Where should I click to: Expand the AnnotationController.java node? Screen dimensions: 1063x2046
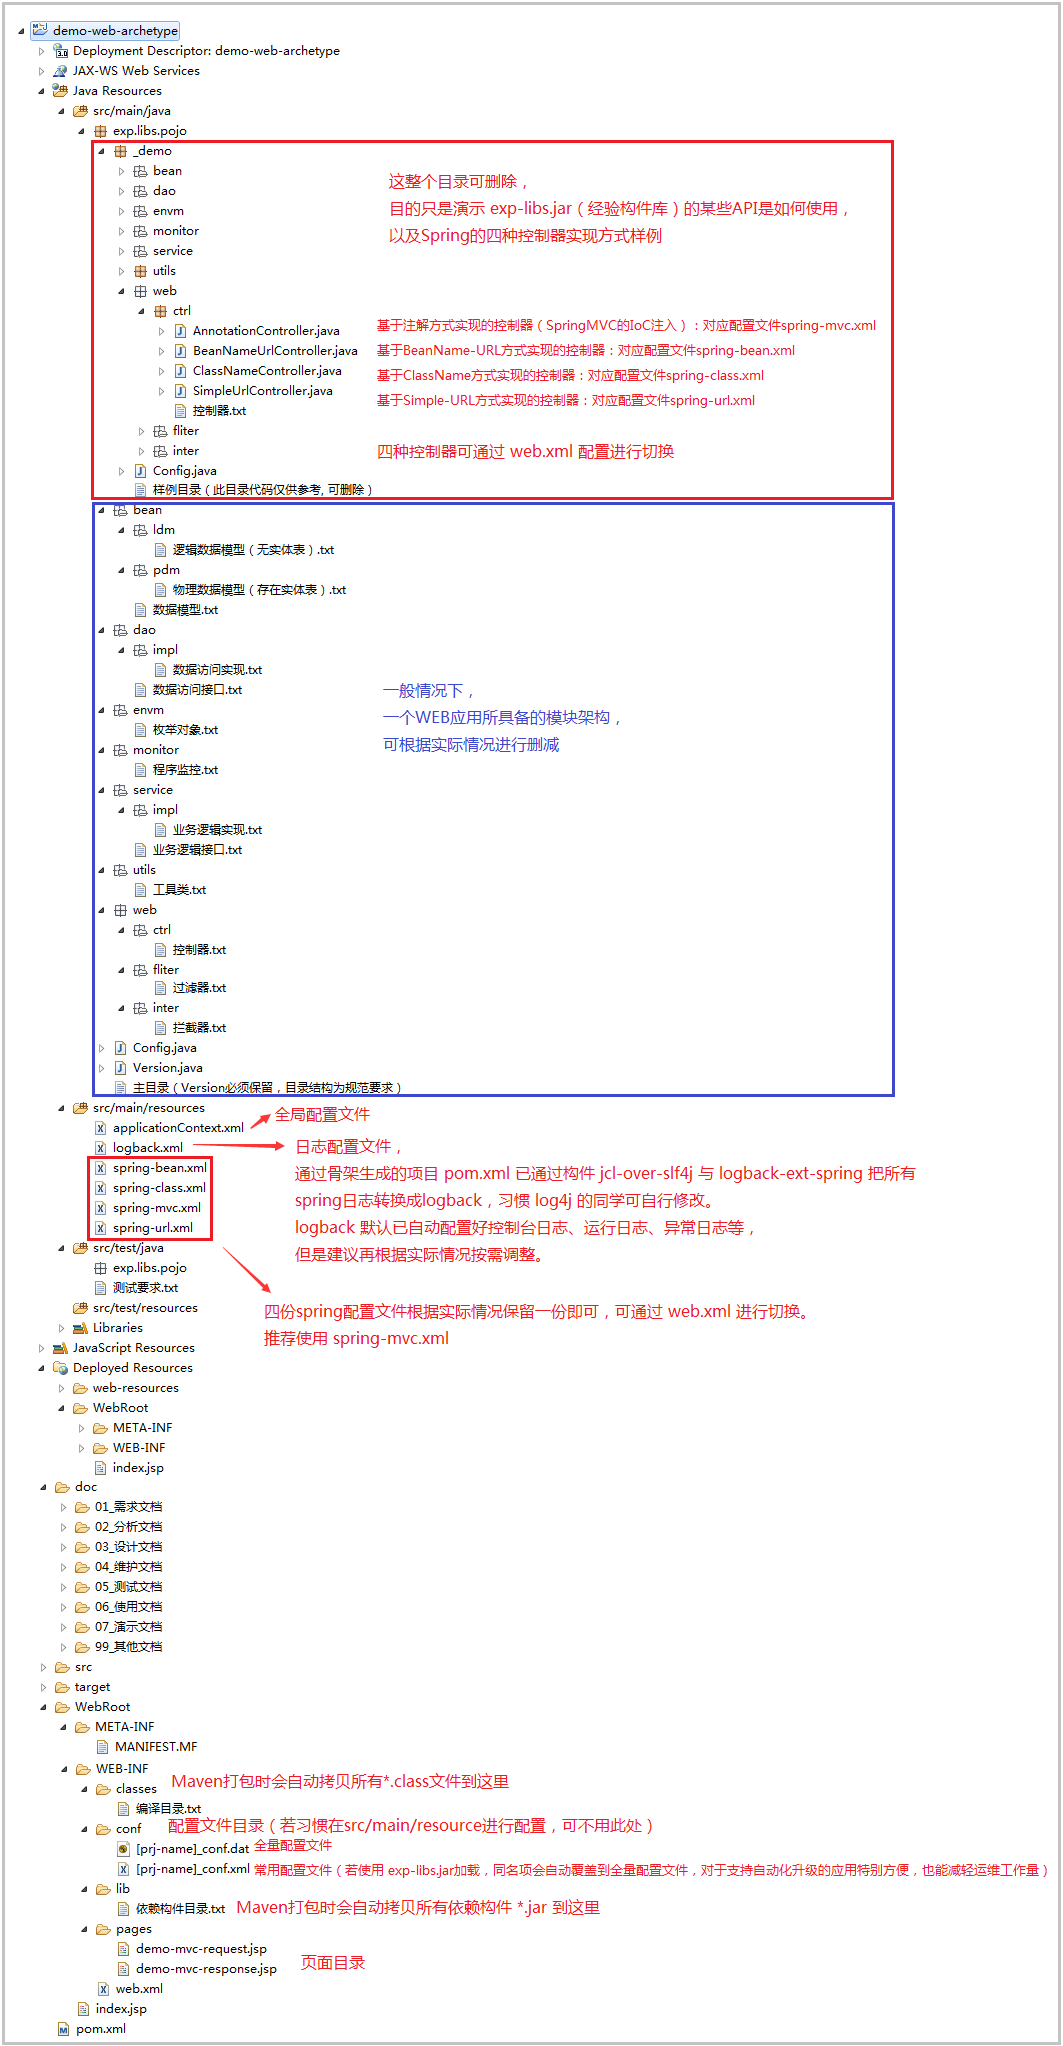click(161, 331)
